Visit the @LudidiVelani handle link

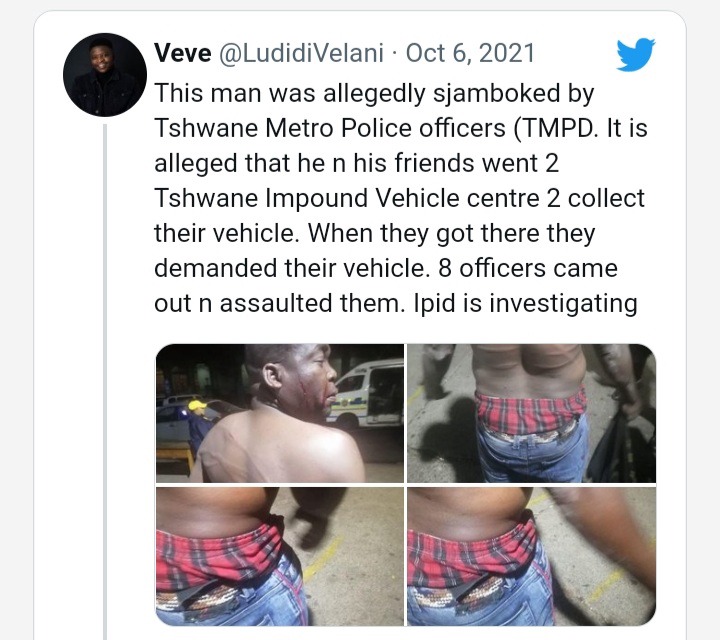[x=301, y=53]
